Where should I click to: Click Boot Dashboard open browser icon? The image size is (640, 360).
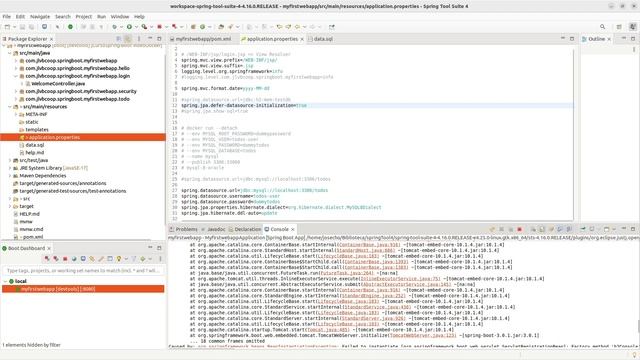[x=74, y=259]
